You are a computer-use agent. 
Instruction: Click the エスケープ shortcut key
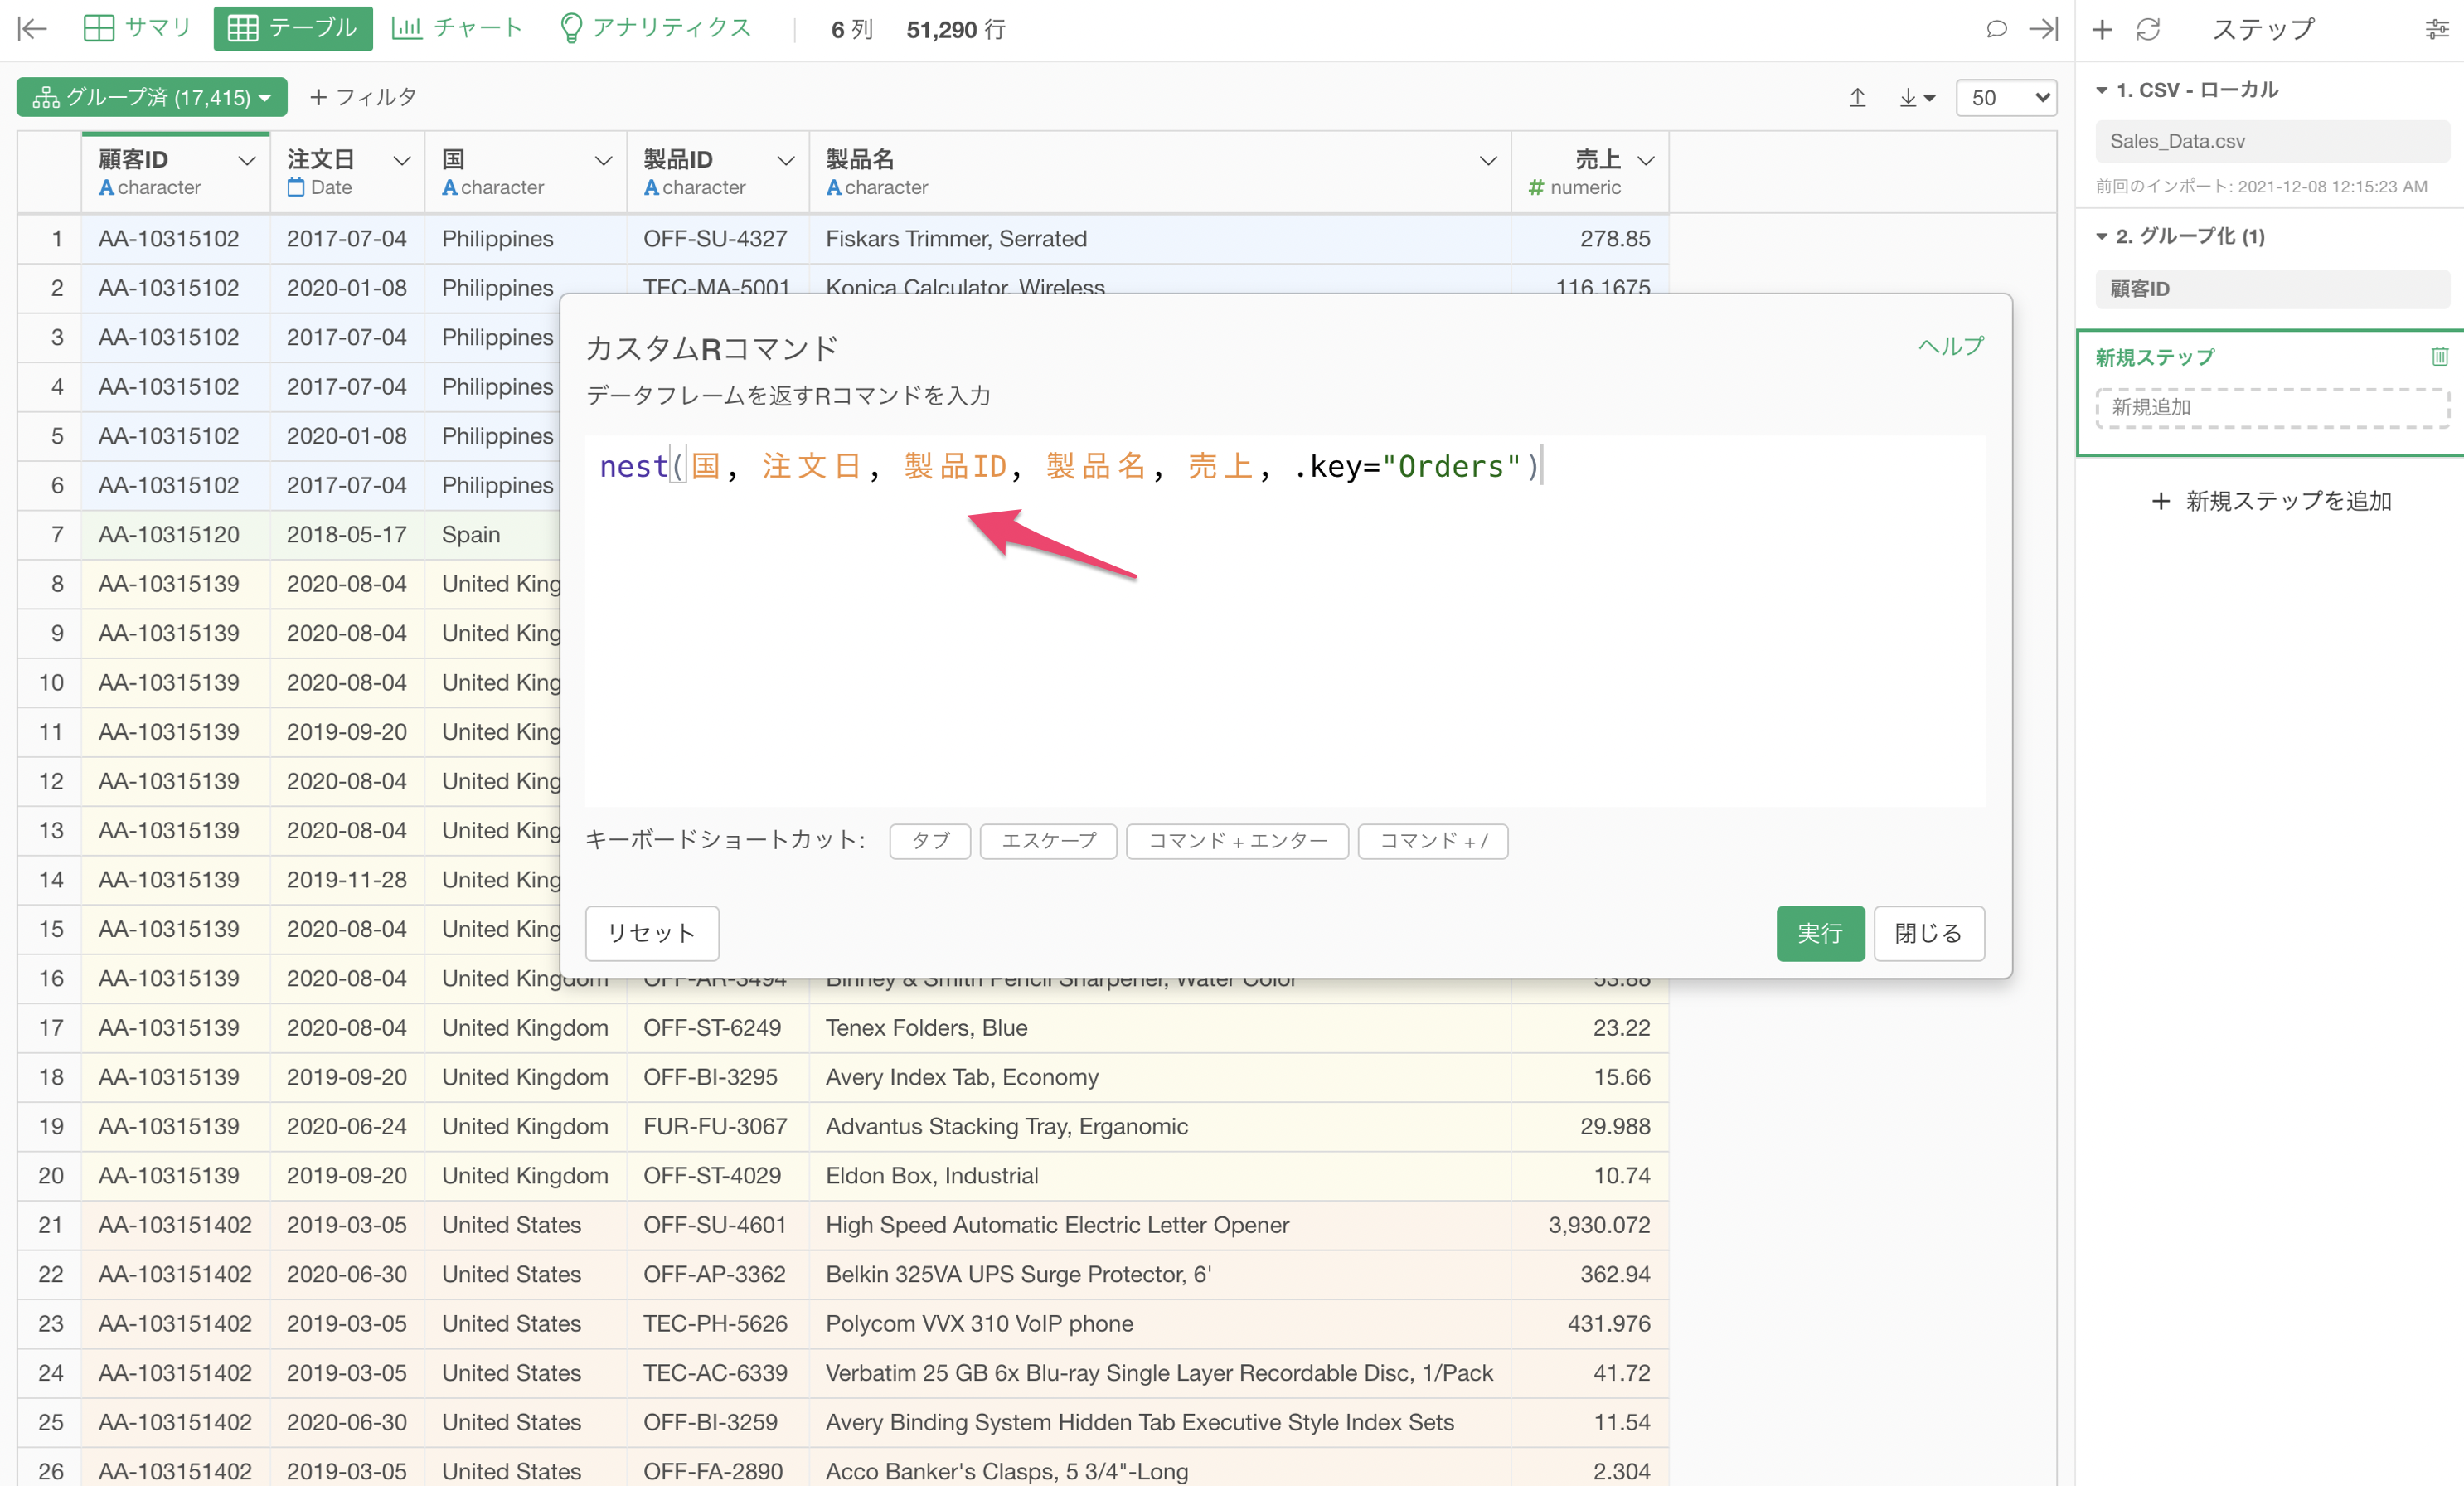(x=1048, y=841)
